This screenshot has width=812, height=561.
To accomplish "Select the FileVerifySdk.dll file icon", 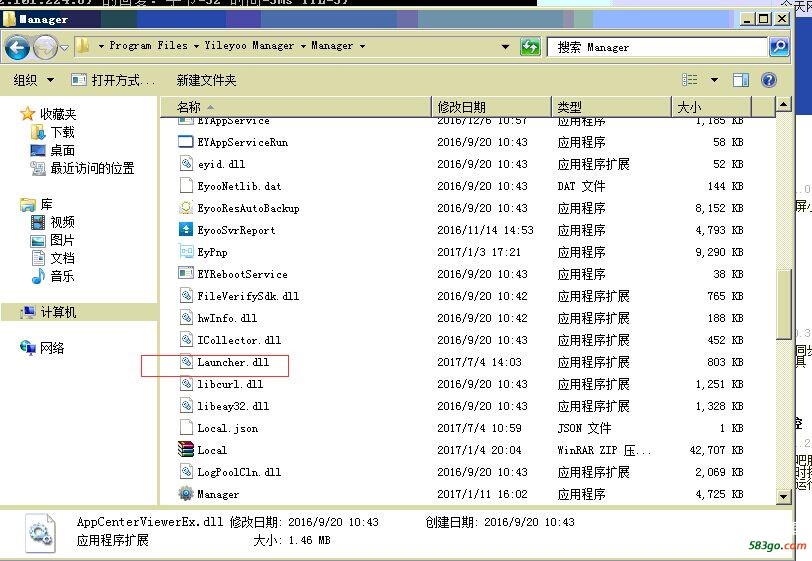I will [x=186, y=295].
